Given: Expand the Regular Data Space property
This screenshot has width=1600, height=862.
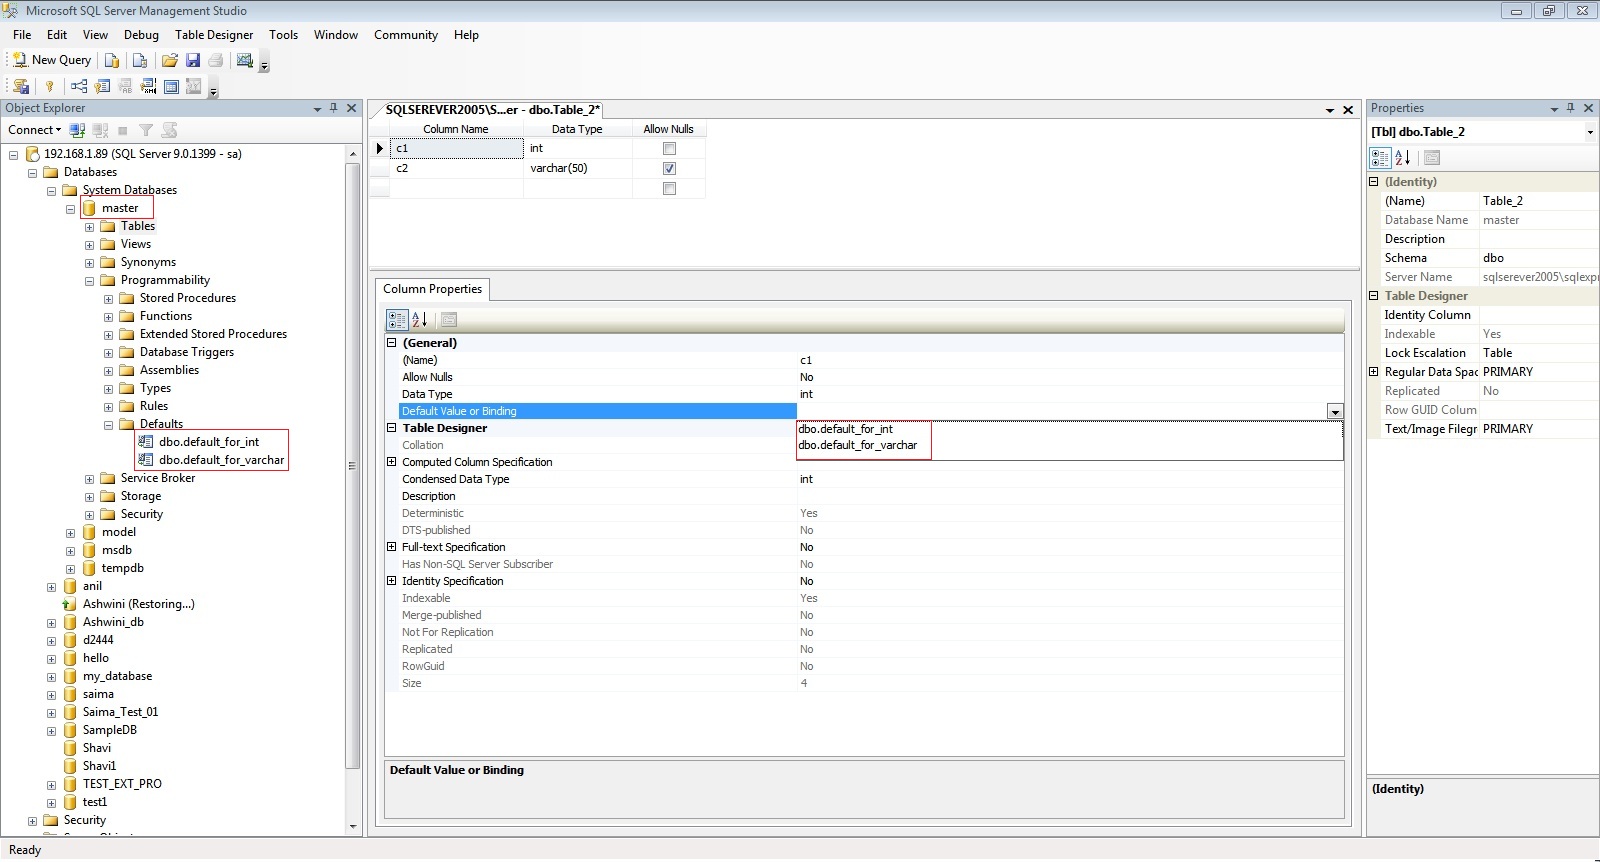Looking at the screenshot, I should coord(1374,372).
